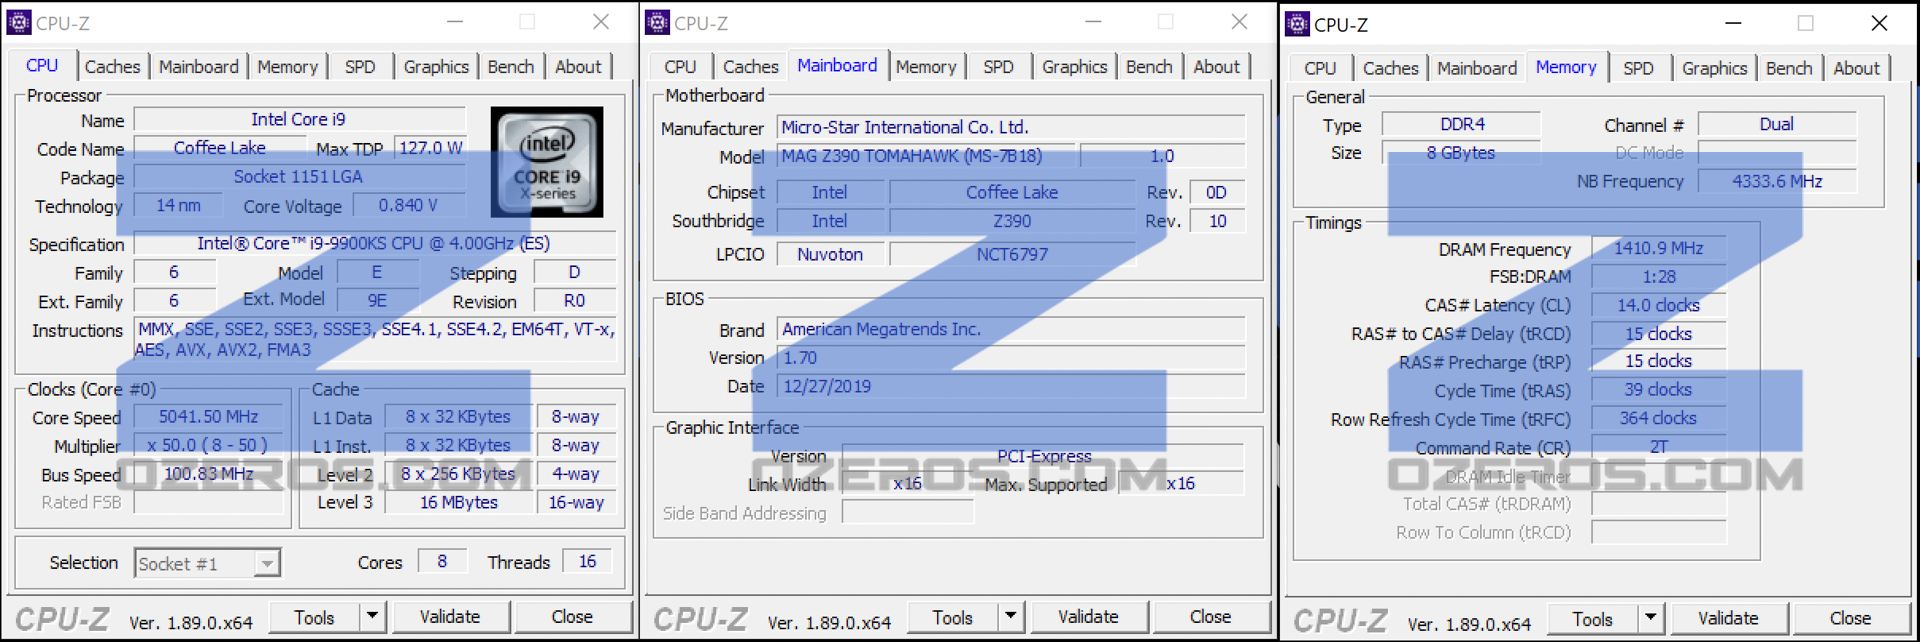The image size is (1920, 642).
Task: Go to the Graphics tab in the Memory window
Action: tap(1714, 68)
